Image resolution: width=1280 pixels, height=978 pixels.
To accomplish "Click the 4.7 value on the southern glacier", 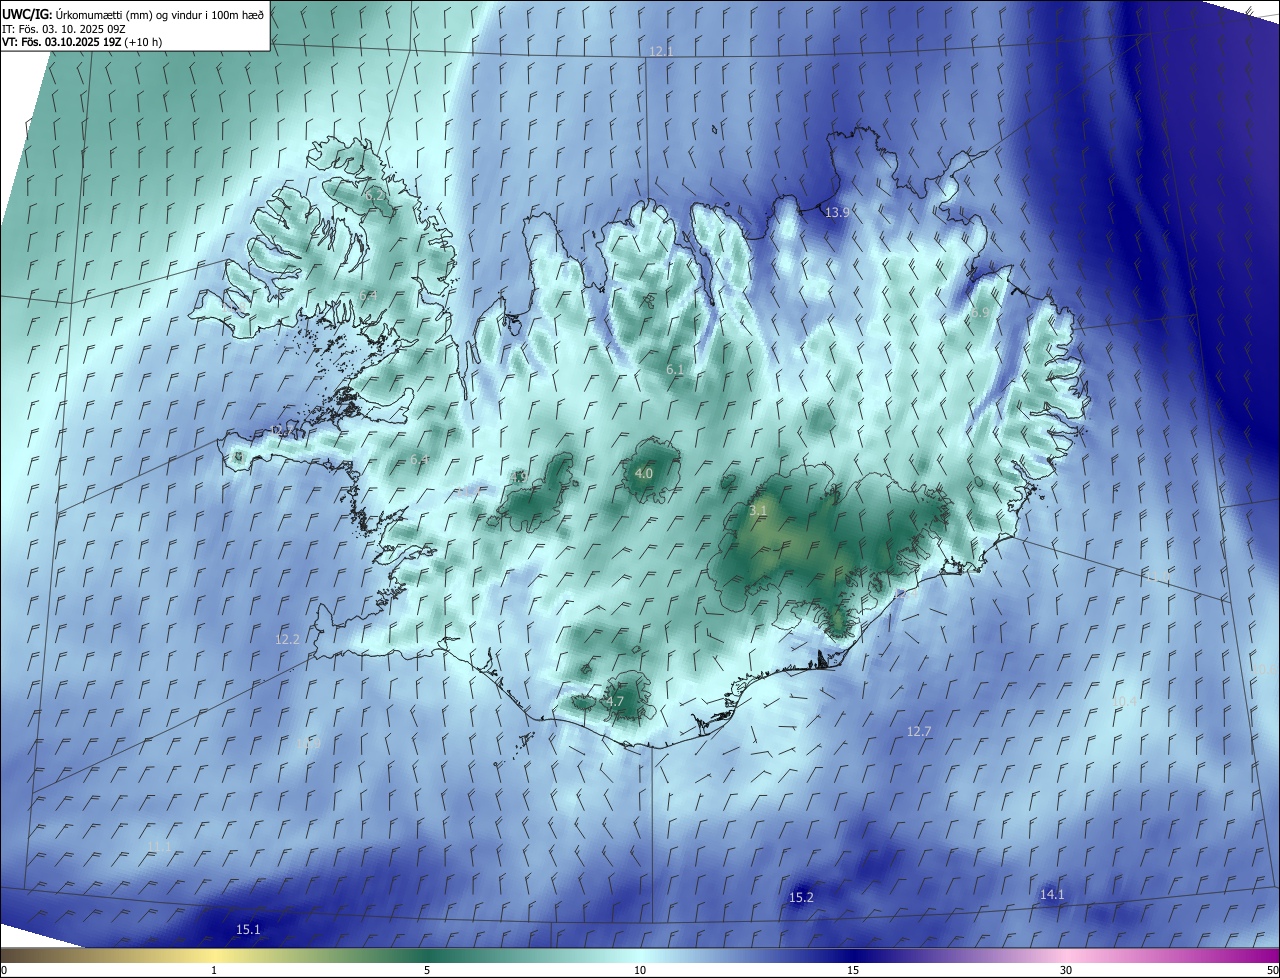I will 615,701.
